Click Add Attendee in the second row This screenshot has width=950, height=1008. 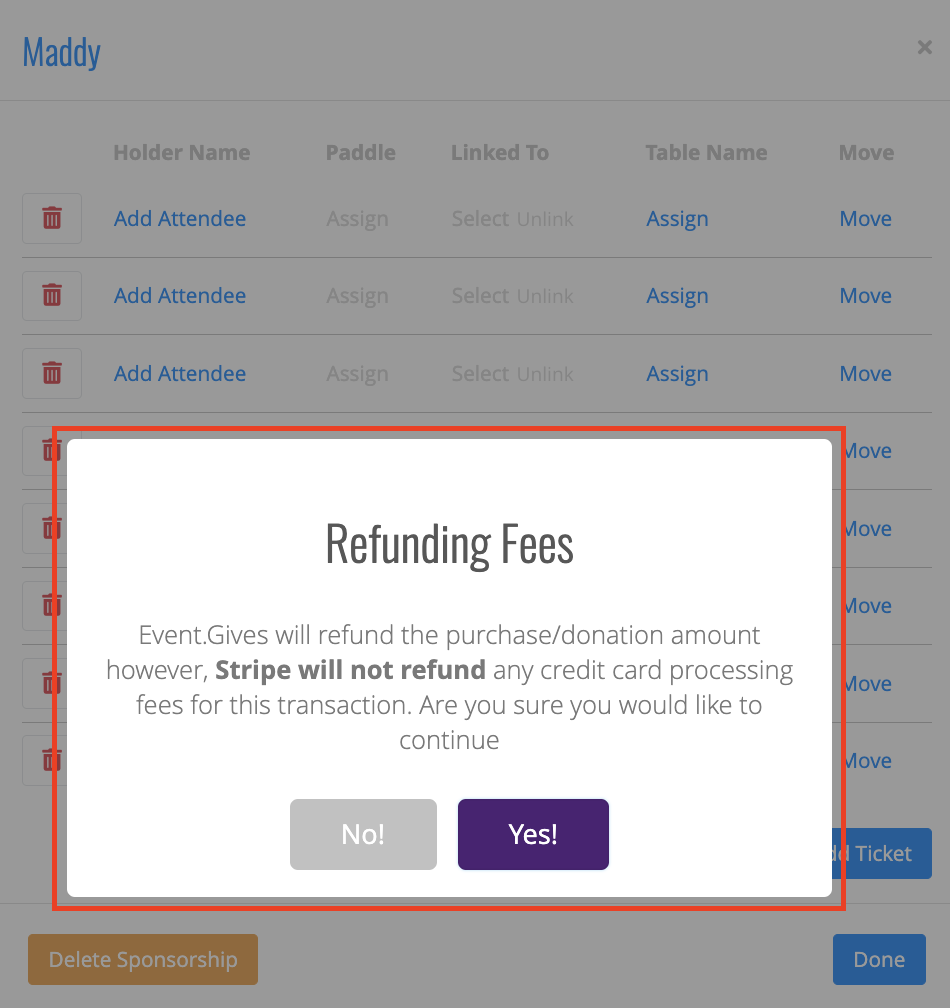point(180,296)
